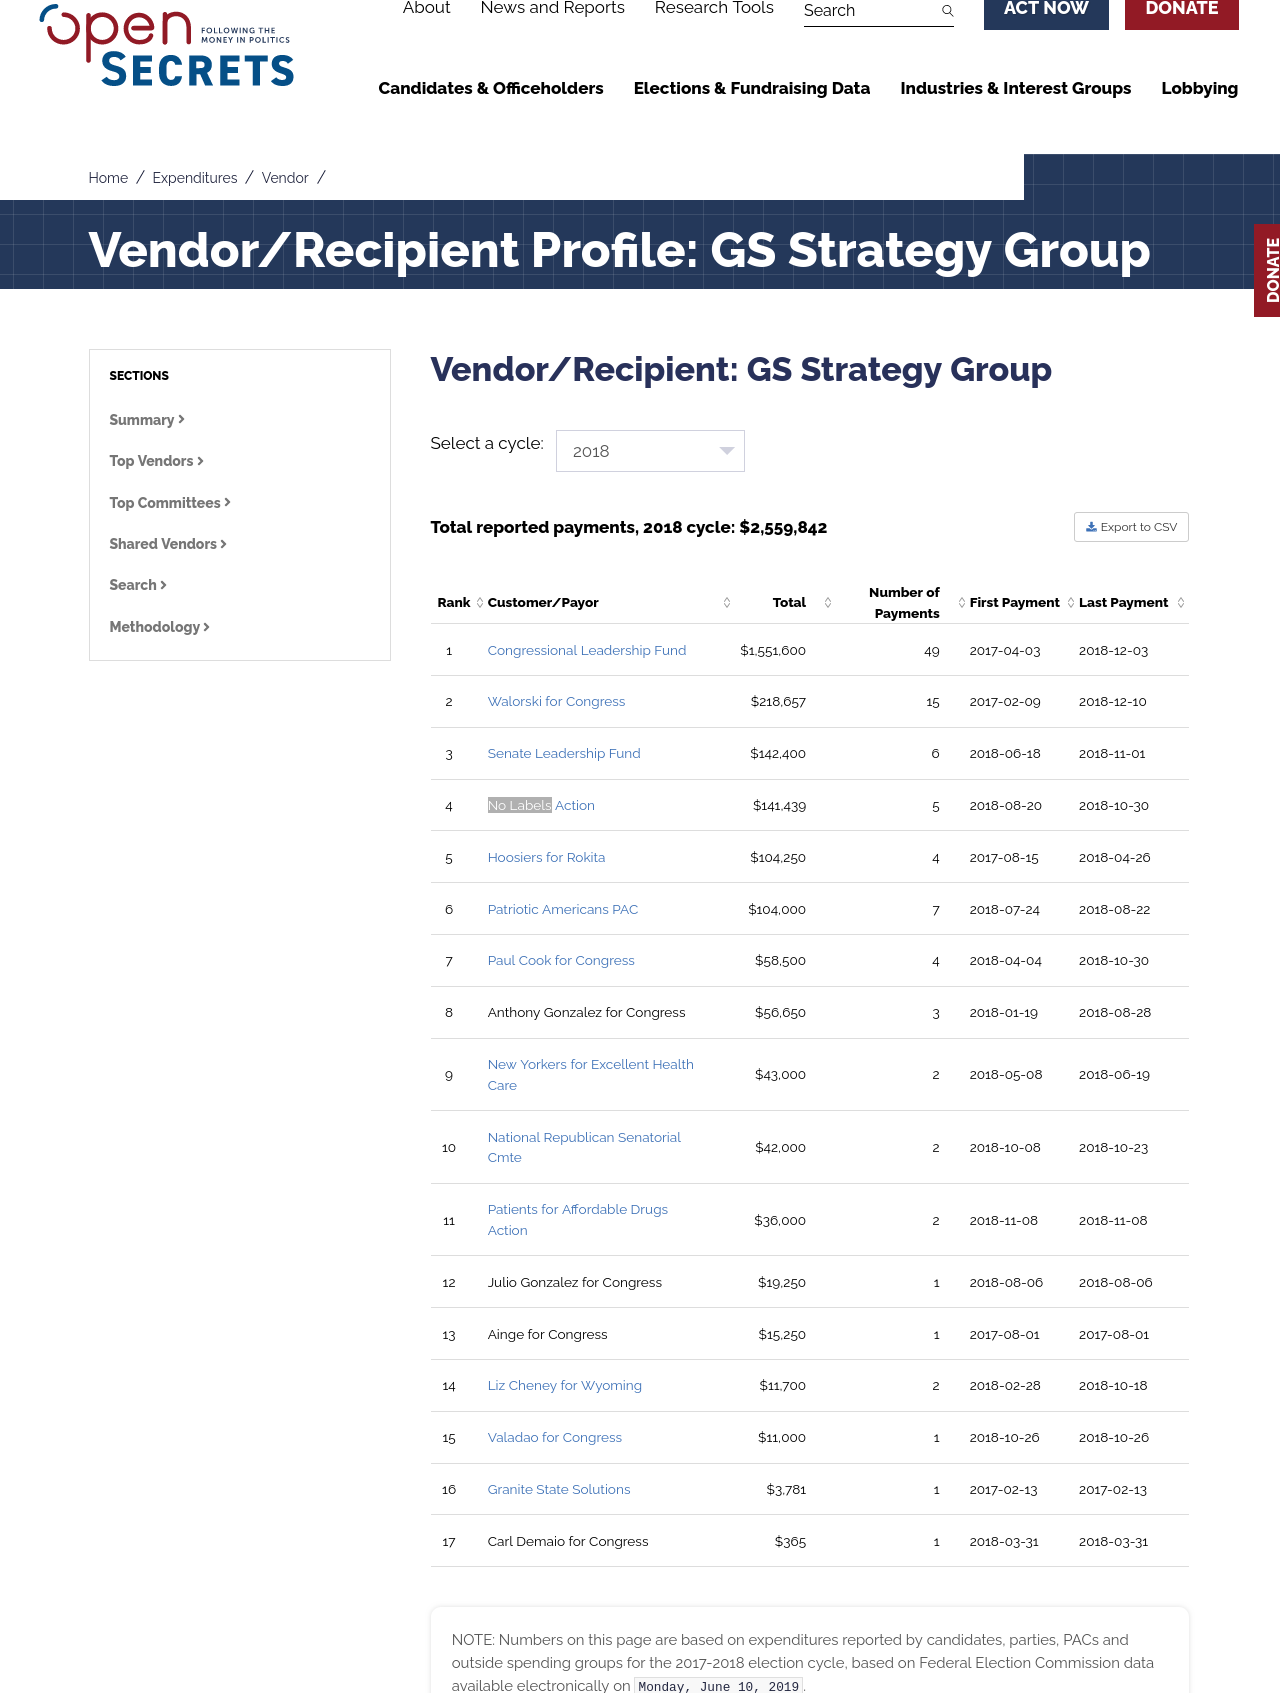Open Candidates & Officeholders menu
The width and height of the screenshot is (1280, 1693).
point(491,88)
